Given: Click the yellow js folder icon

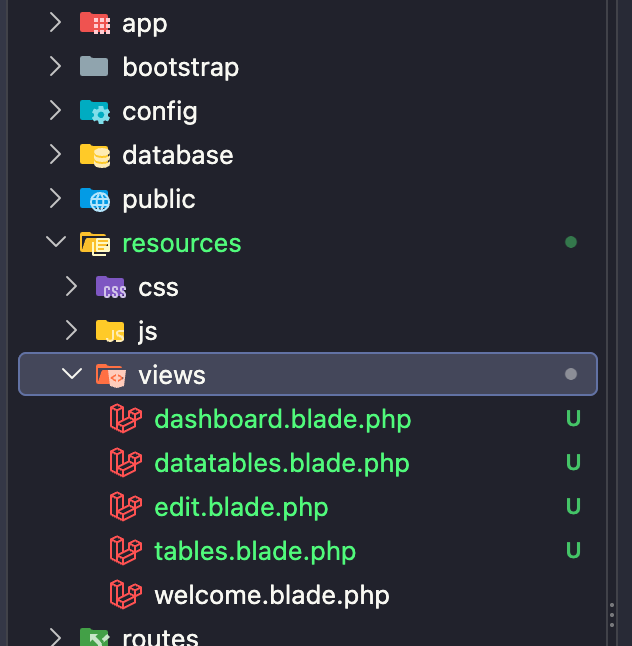Looking at the screenshot, I should (x=110, y=331).
